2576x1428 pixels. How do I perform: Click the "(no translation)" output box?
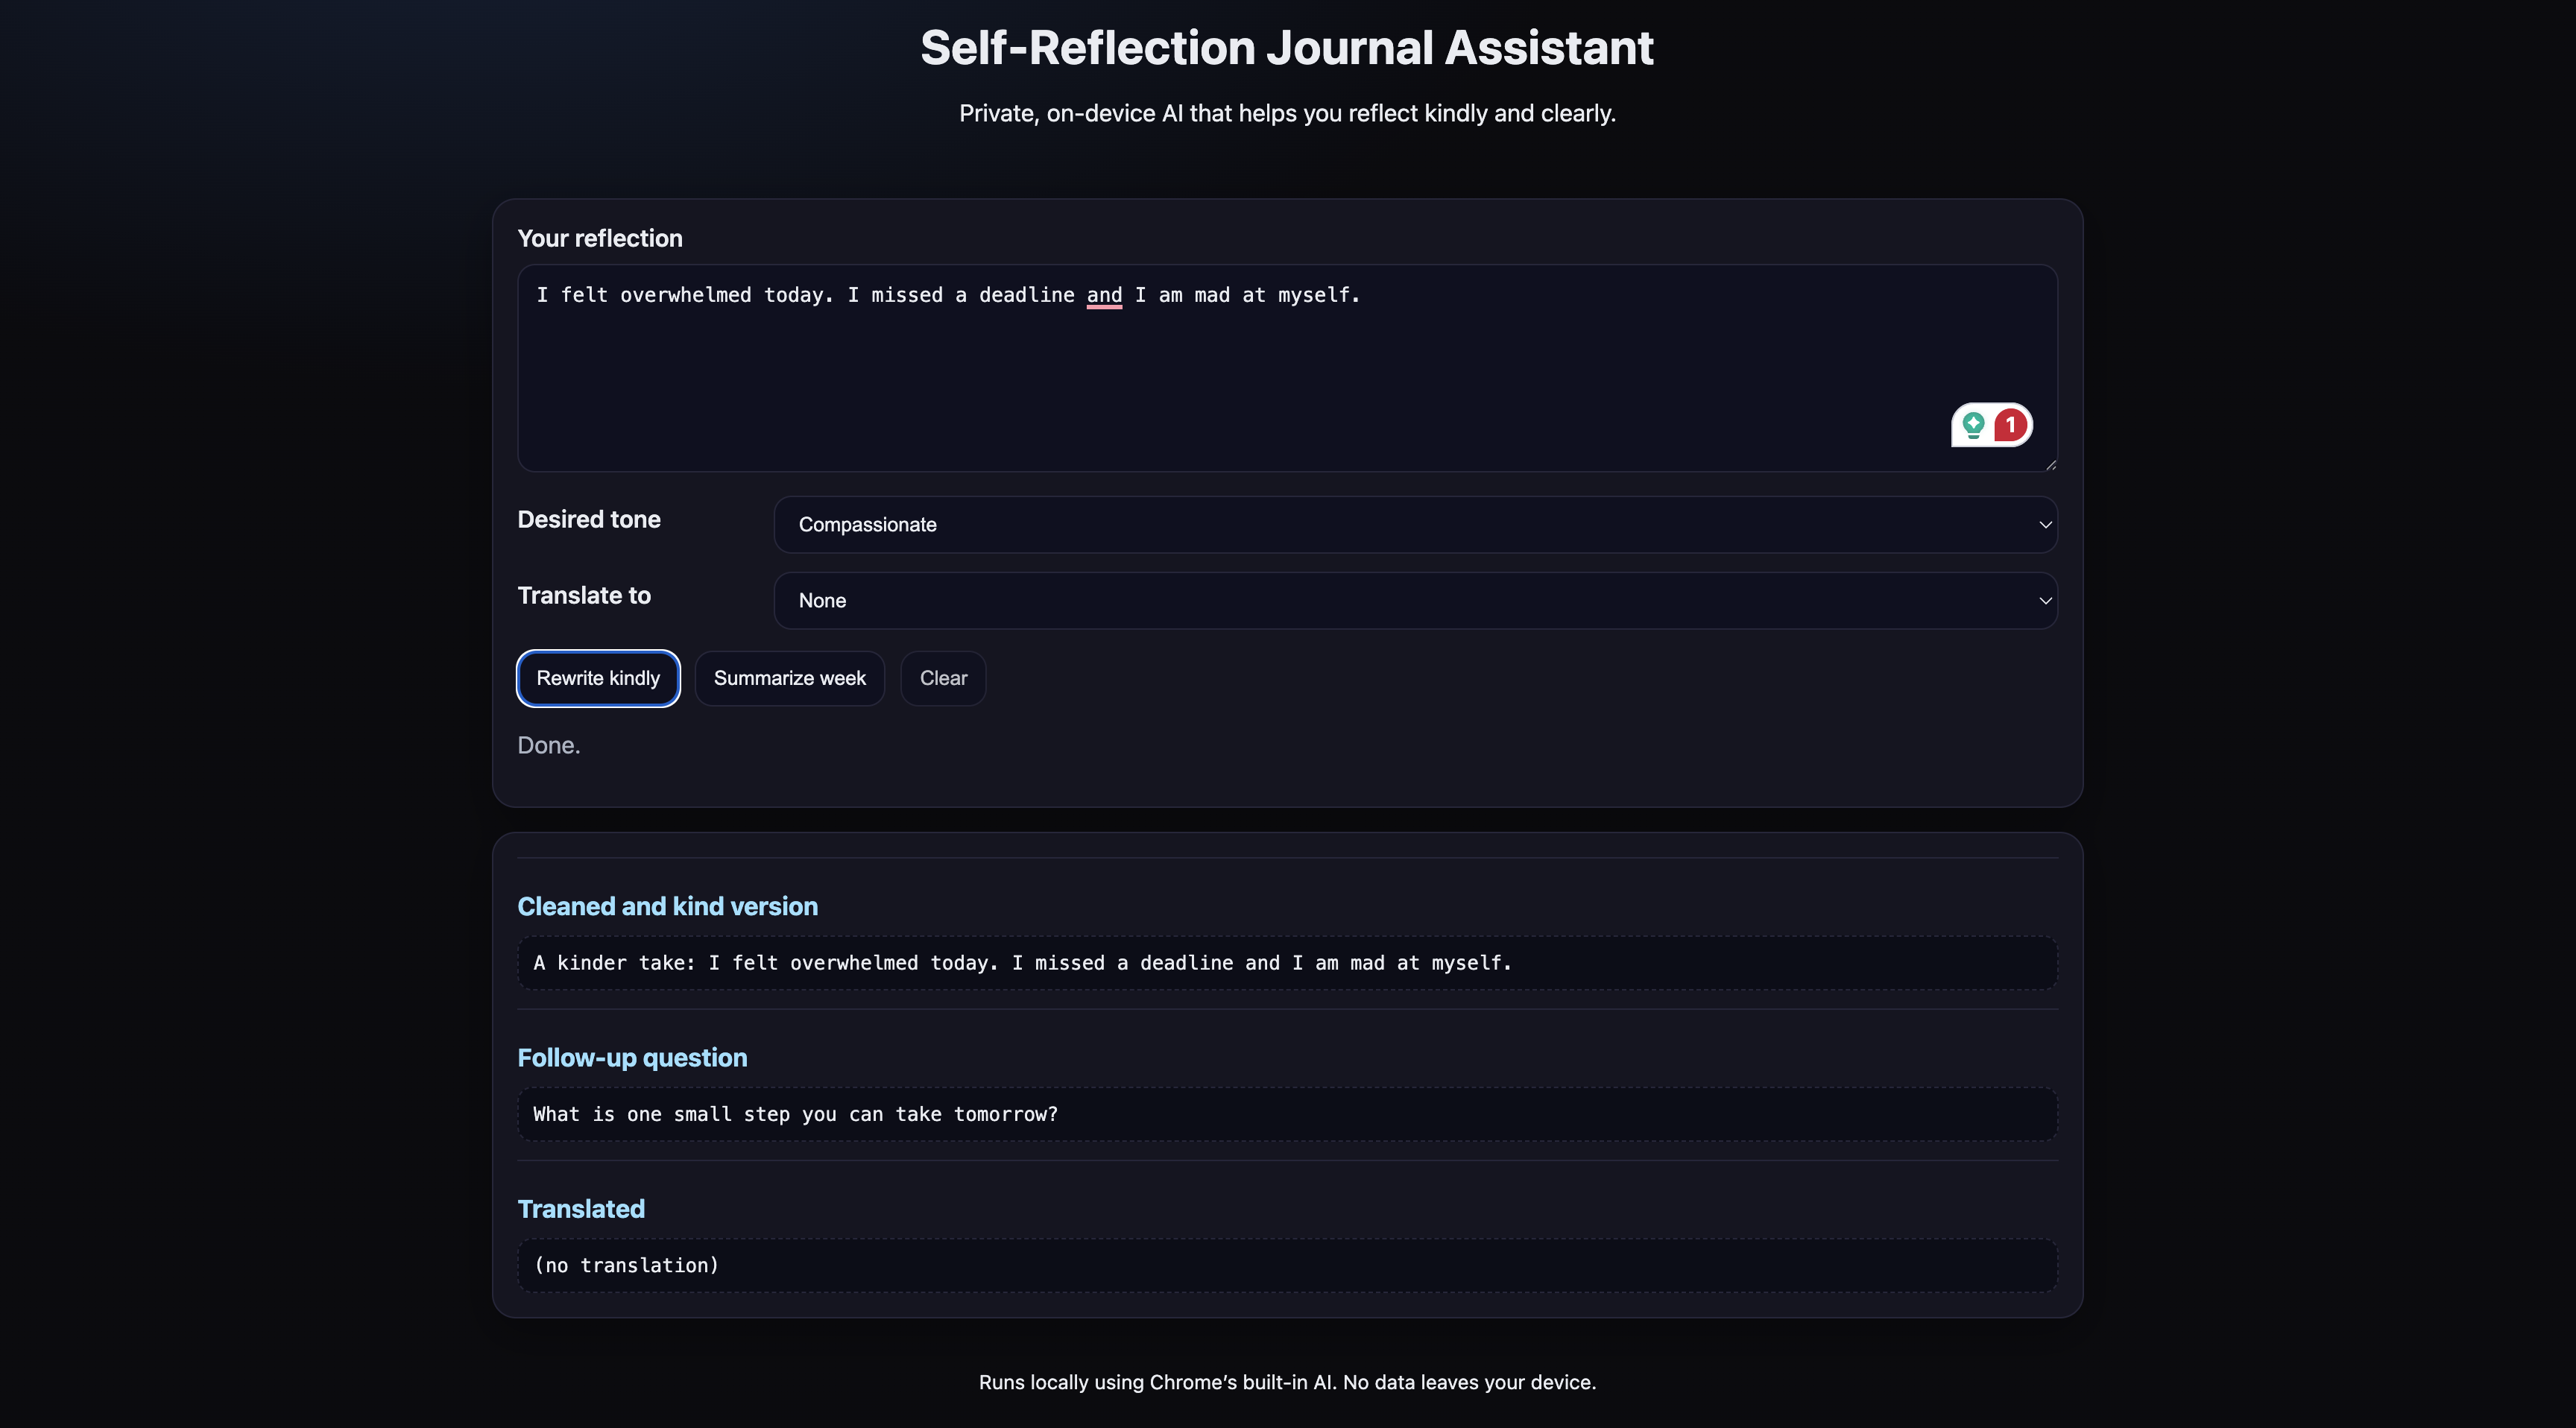coord(1287,1265)
